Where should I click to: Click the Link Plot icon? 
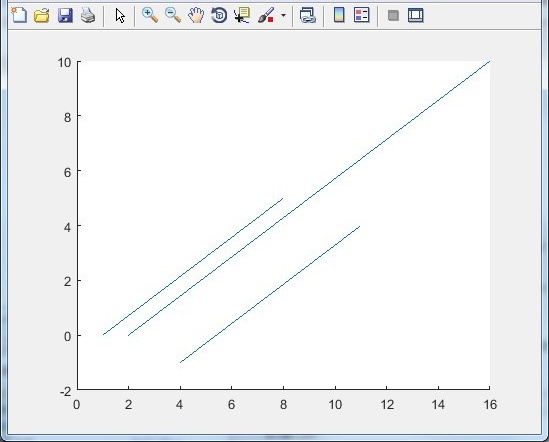tap(308, 15)
